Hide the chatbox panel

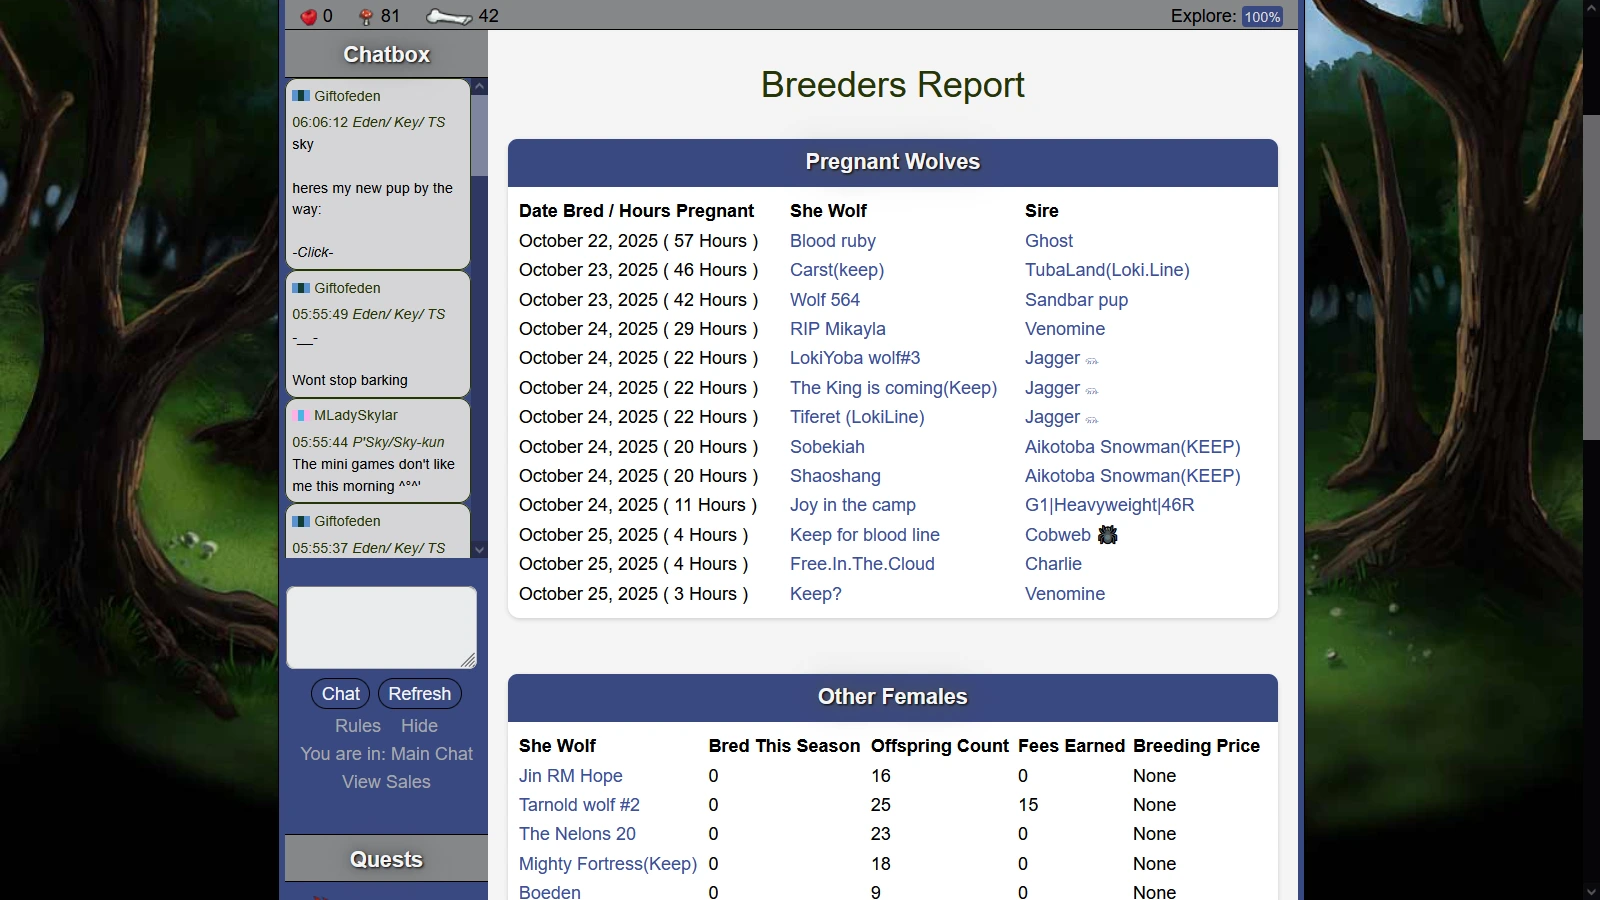[419, 726]
